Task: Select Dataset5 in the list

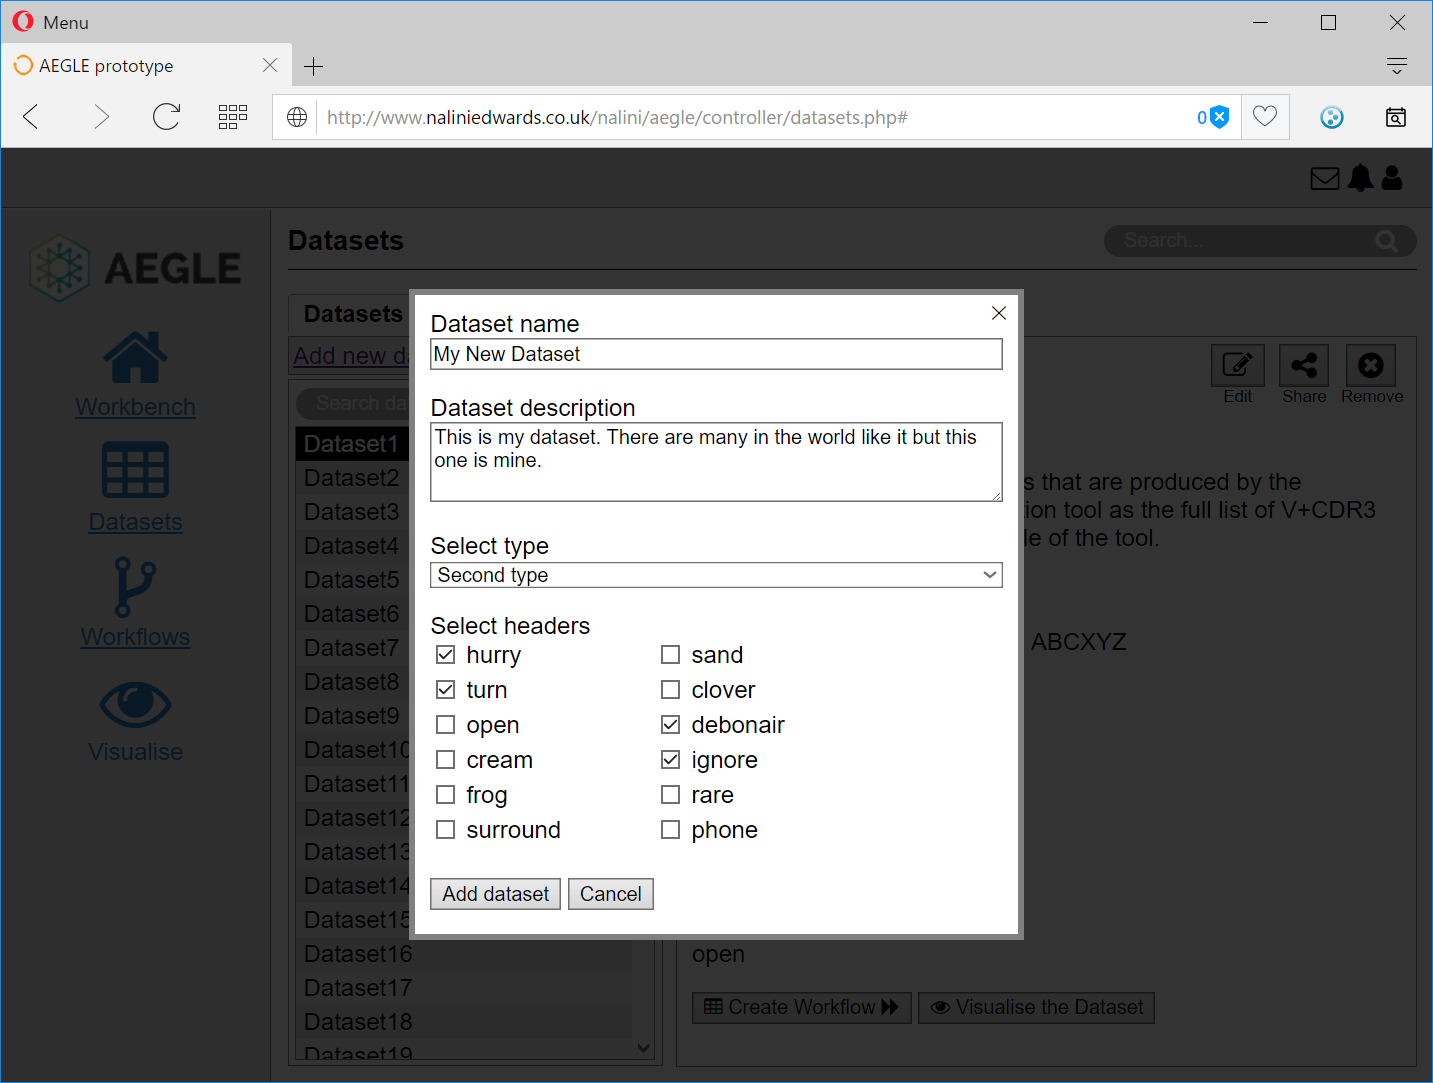Action: pos(352,580)
